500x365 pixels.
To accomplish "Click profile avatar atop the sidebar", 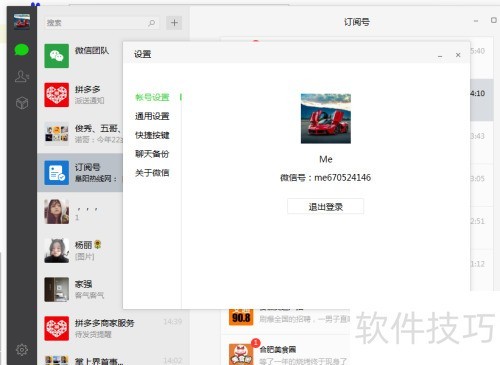I will 22,22.
